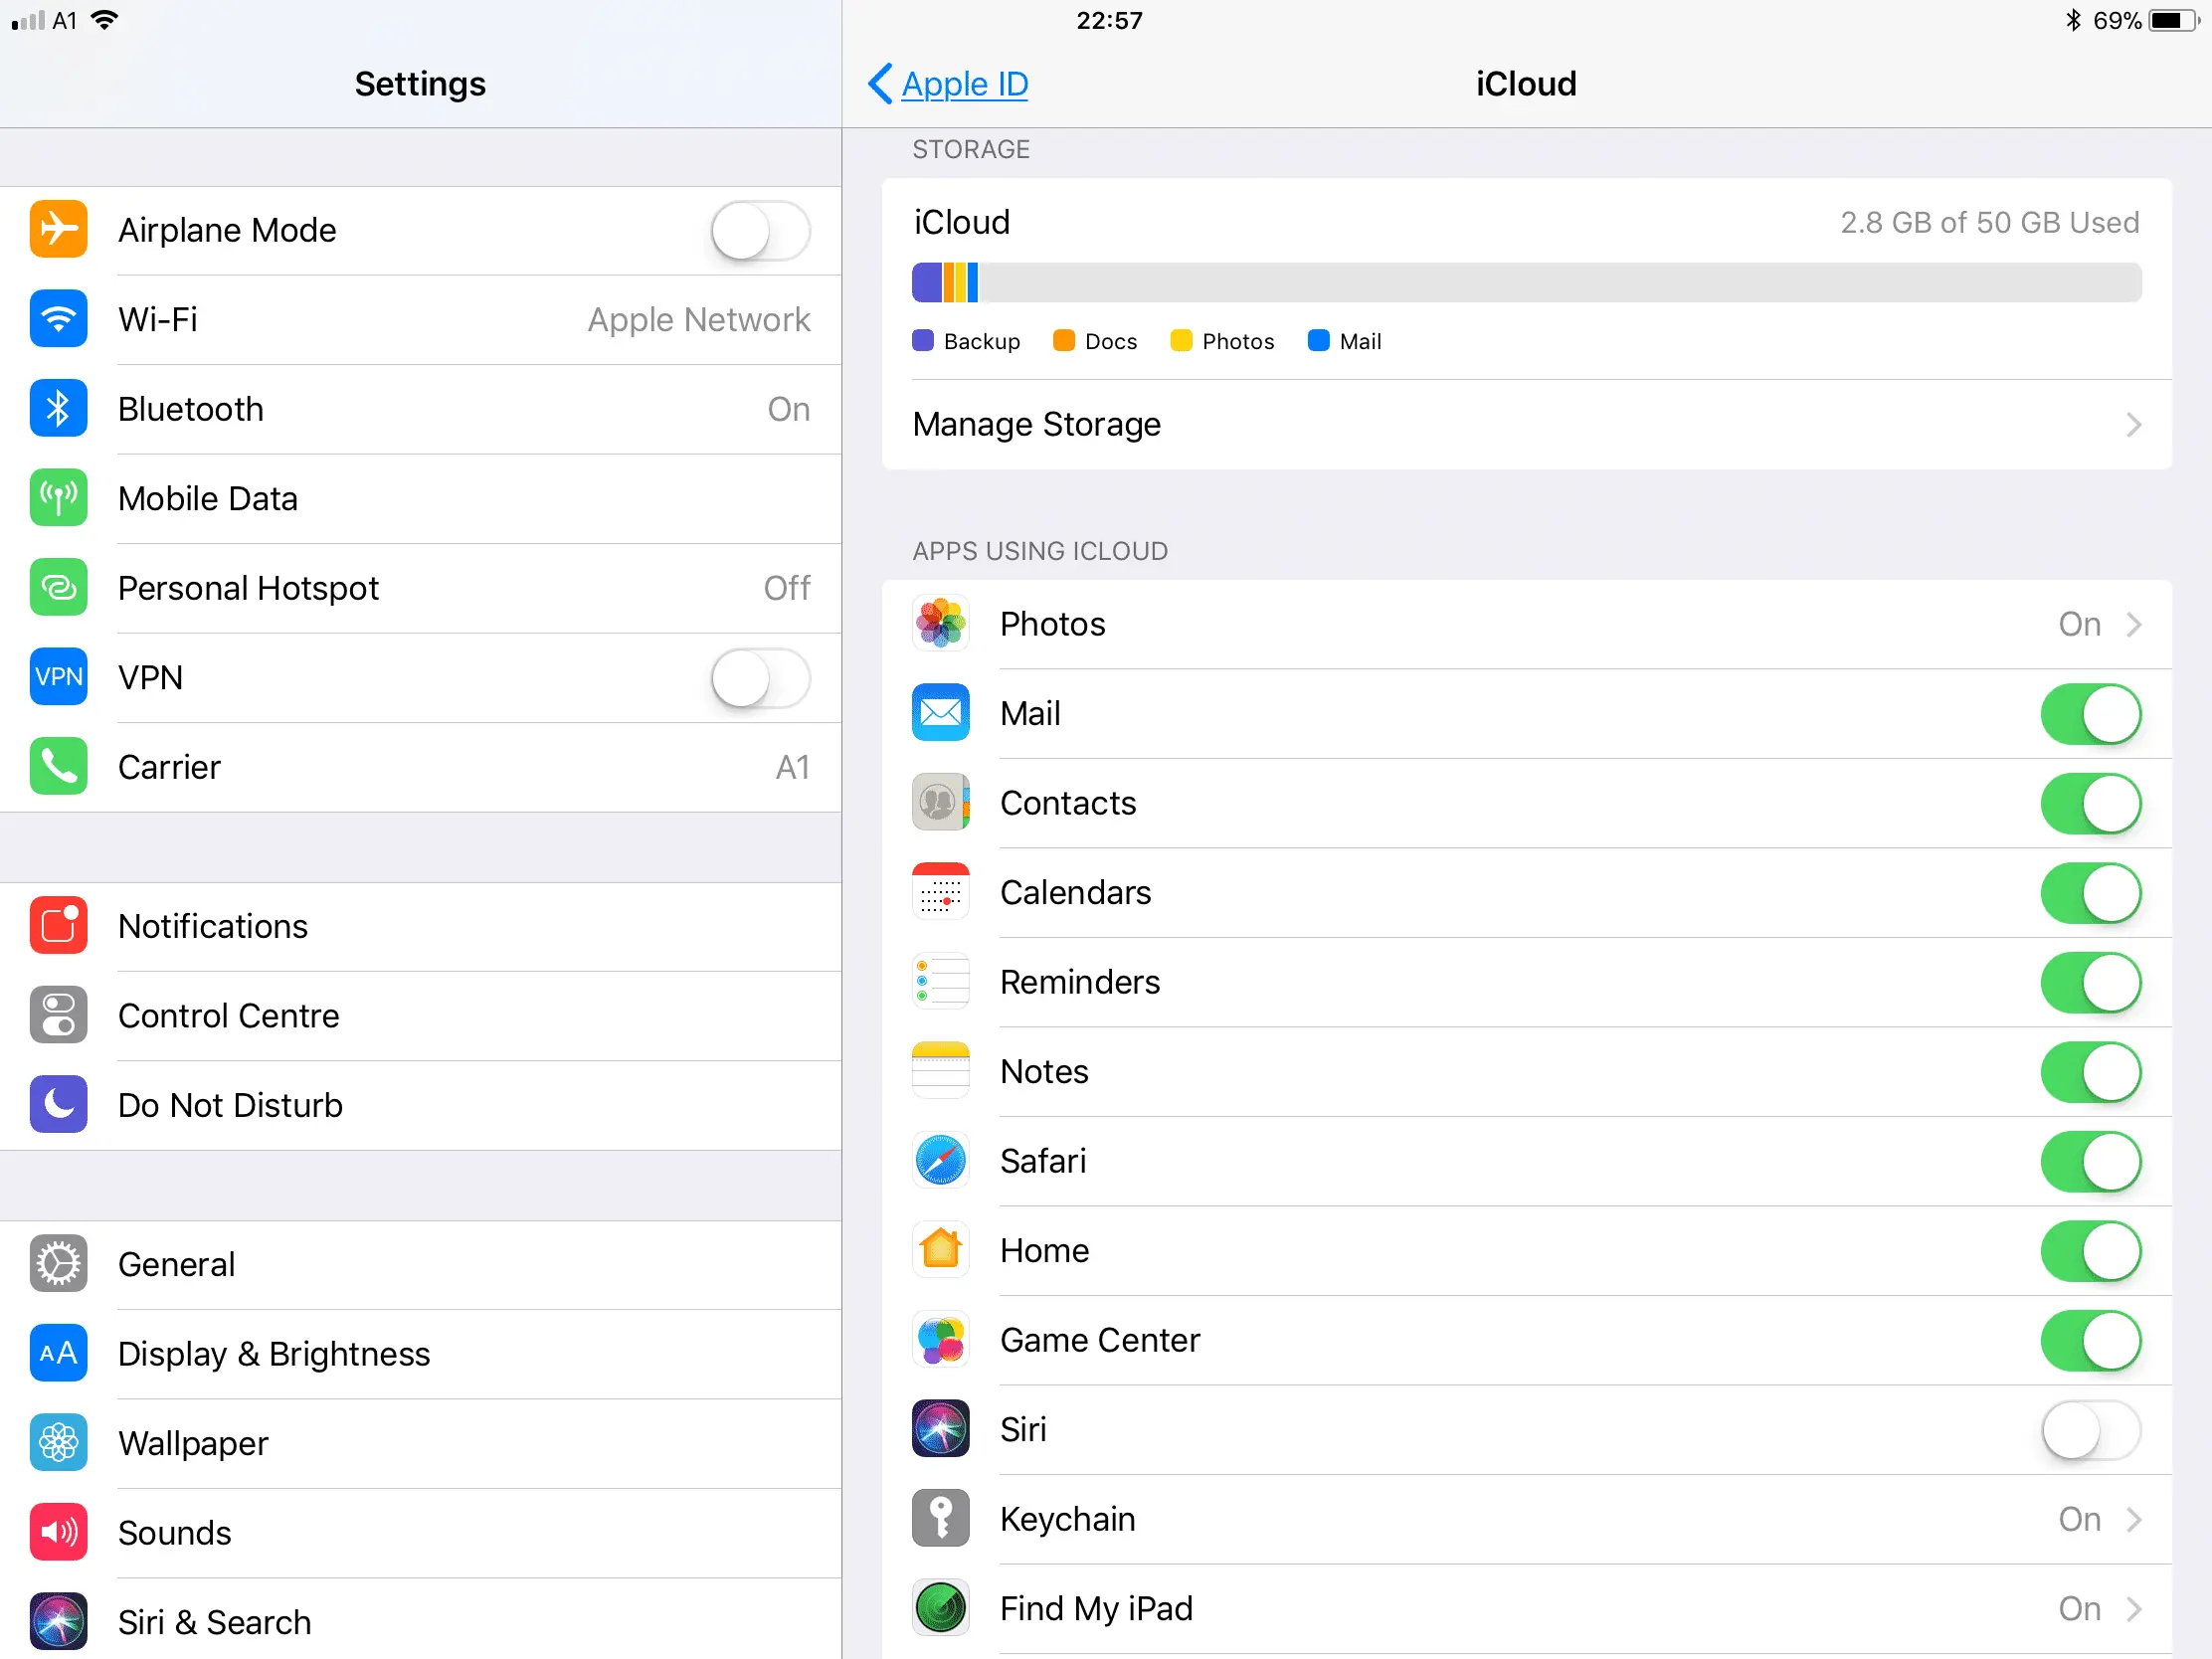2212x1659 pixels.
Task: Toggle Siri off for iCloud
Action: (x=2092, y=1430)
